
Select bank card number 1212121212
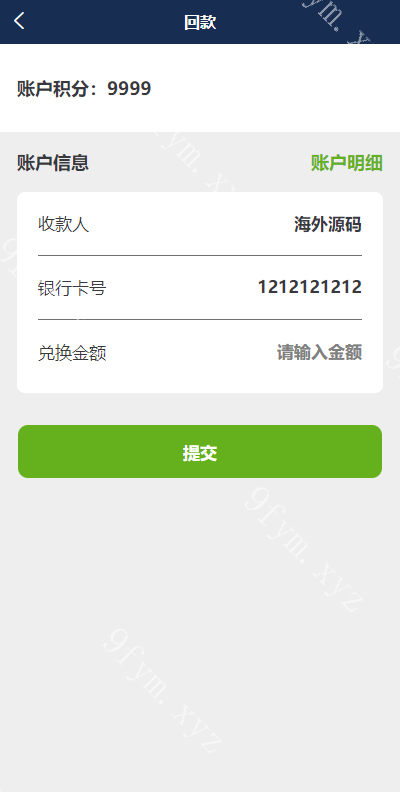pos(310,287)
